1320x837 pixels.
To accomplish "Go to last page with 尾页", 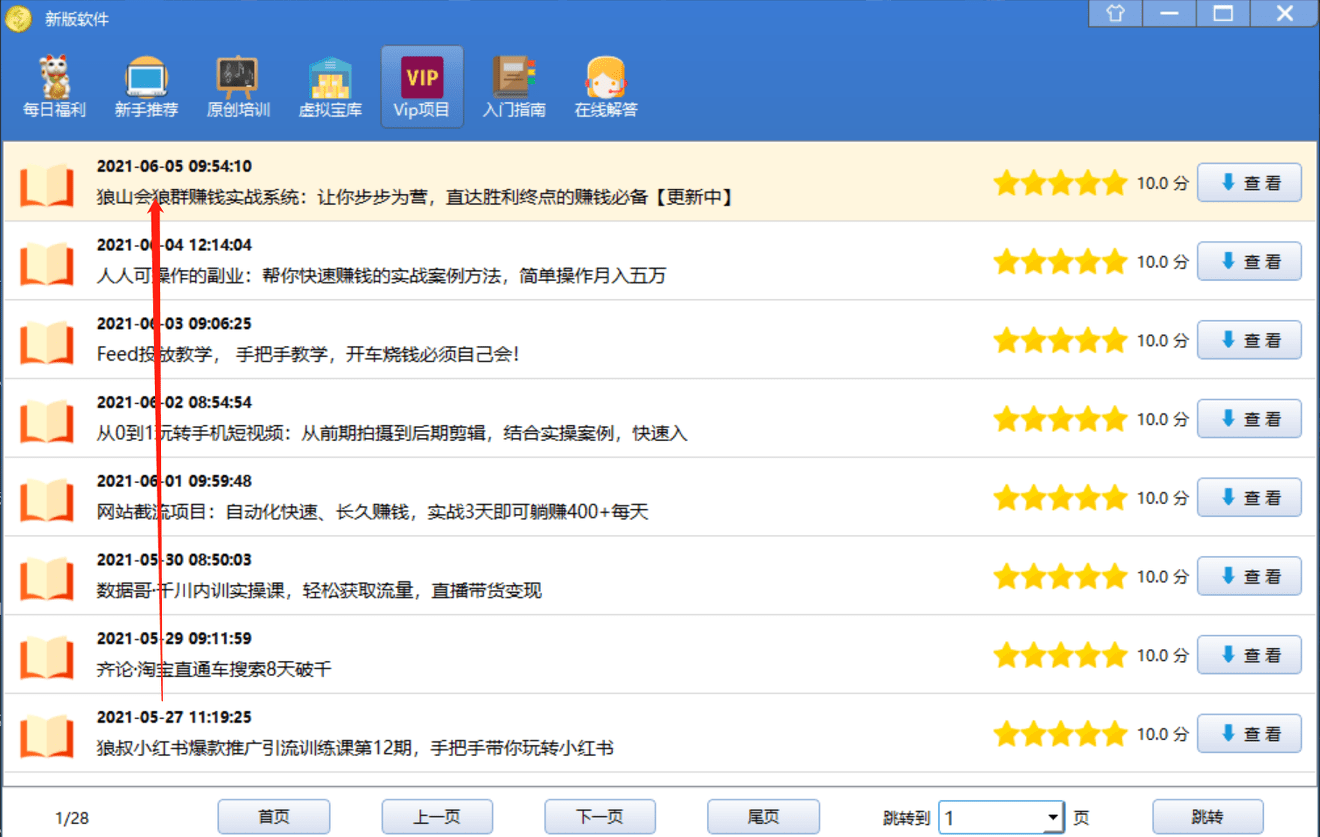I will click(763, 817).
